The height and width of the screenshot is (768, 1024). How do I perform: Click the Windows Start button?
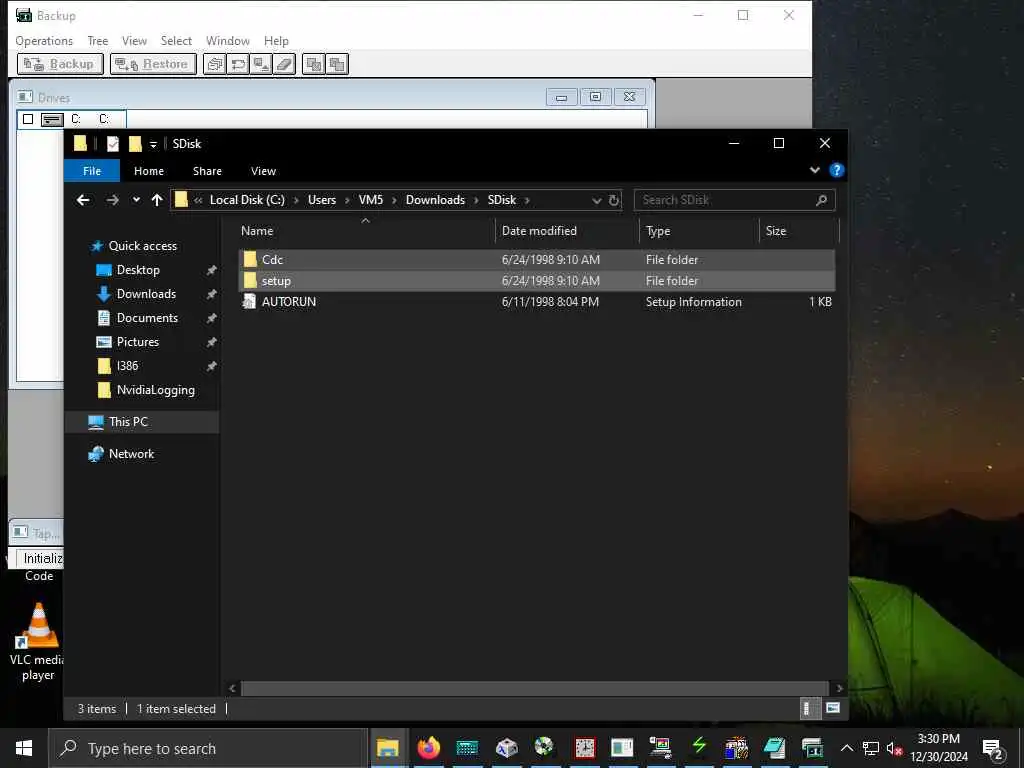(24, 748)
